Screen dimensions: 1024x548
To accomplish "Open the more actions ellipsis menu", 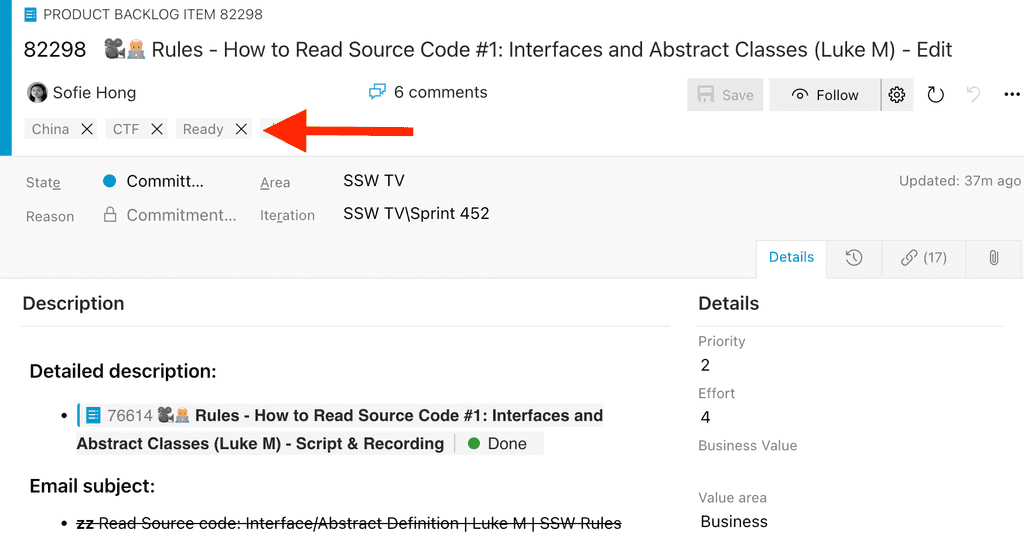I will click(1011, 95).
